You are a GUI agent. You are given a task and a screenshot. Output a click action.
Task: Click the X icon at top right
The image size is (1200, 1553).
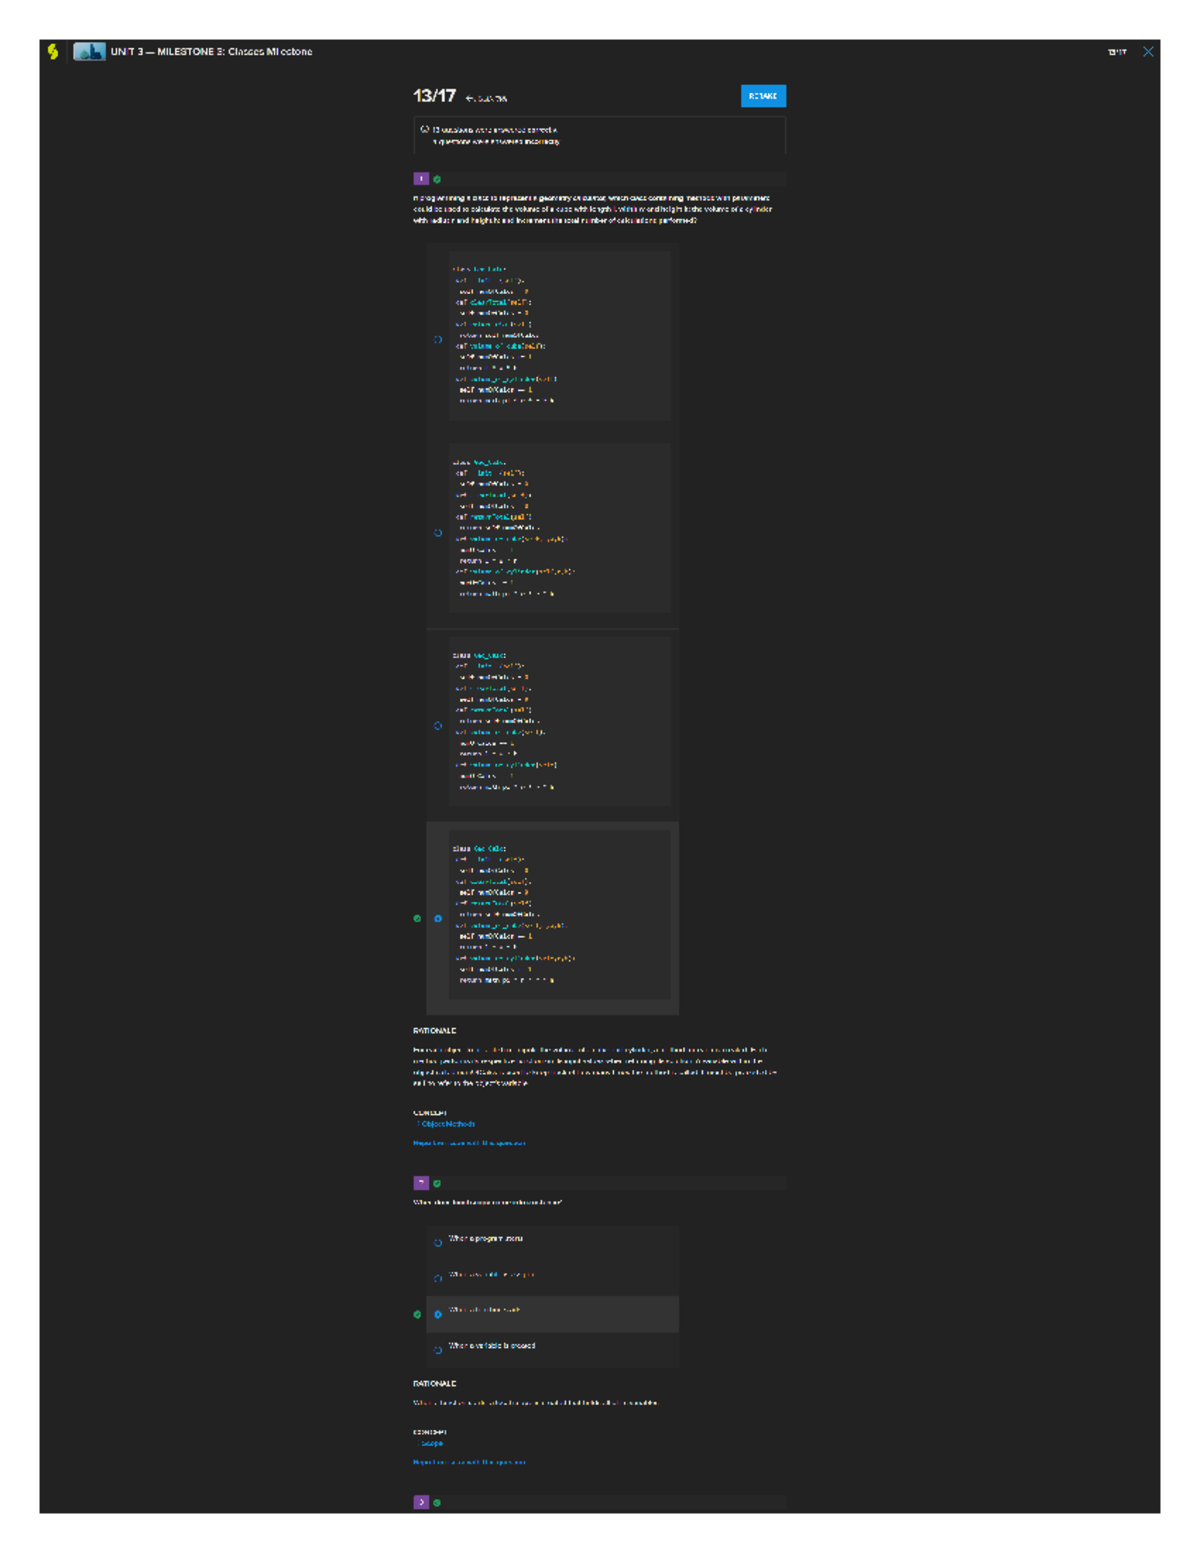tap(1148, 52)
